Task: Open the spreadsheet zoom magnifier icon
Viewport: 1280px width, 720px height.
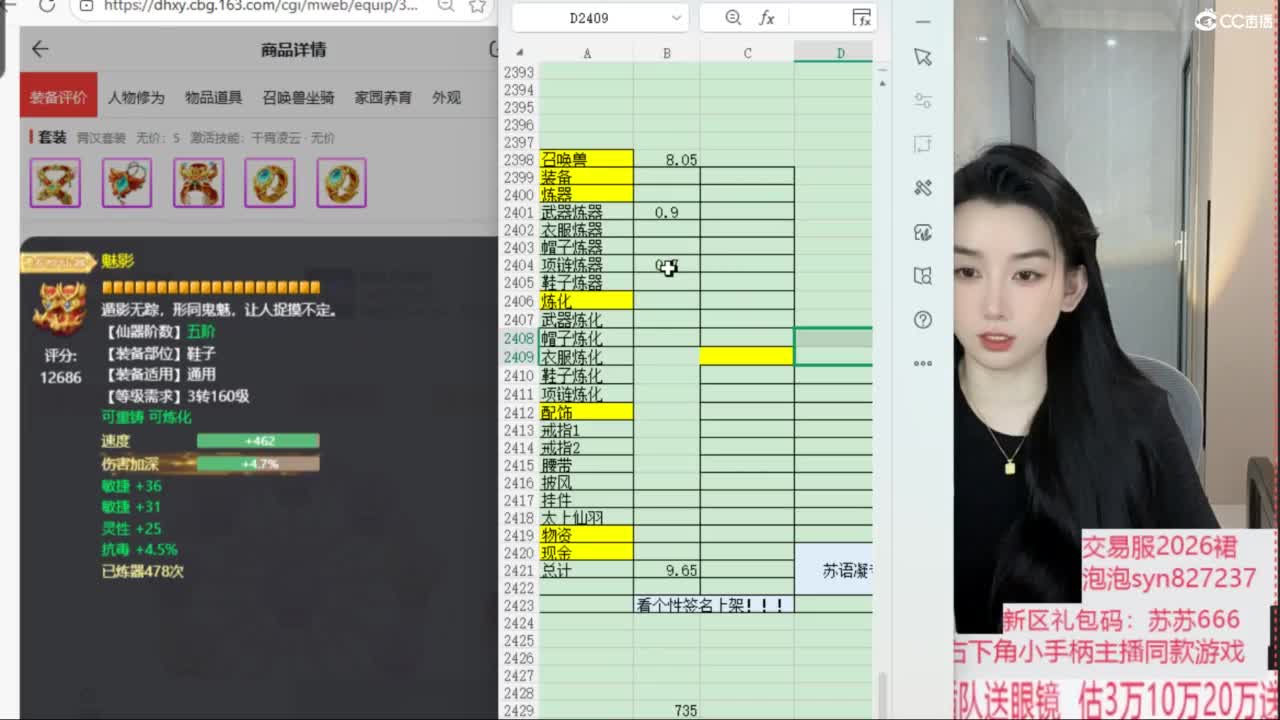Action: point(733,18)
